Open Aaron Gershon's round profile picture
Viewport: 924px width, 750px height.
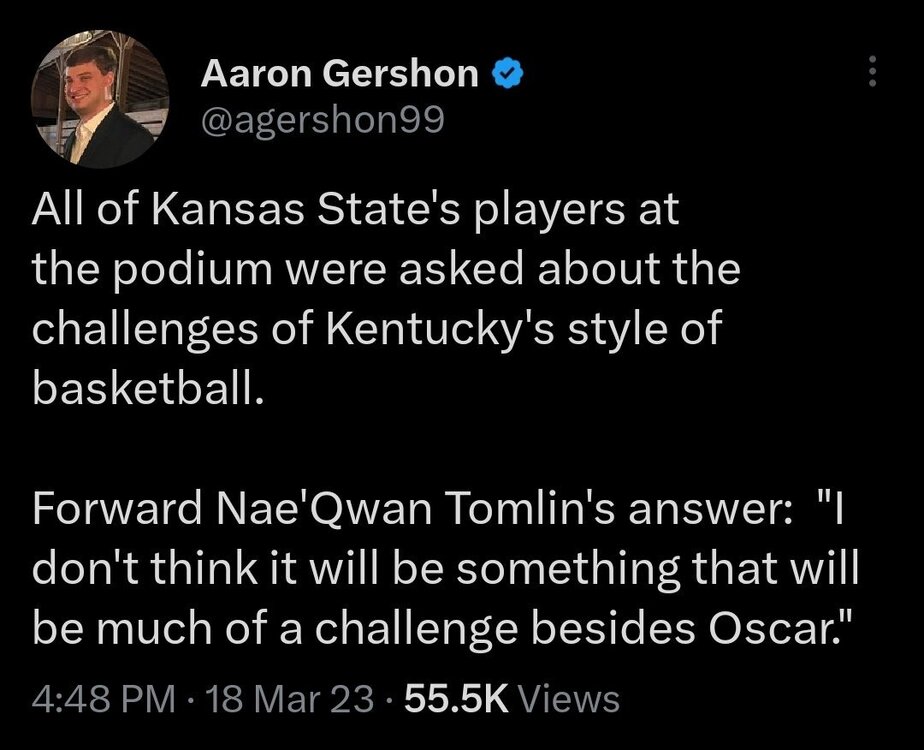click(x=100, y=99)
